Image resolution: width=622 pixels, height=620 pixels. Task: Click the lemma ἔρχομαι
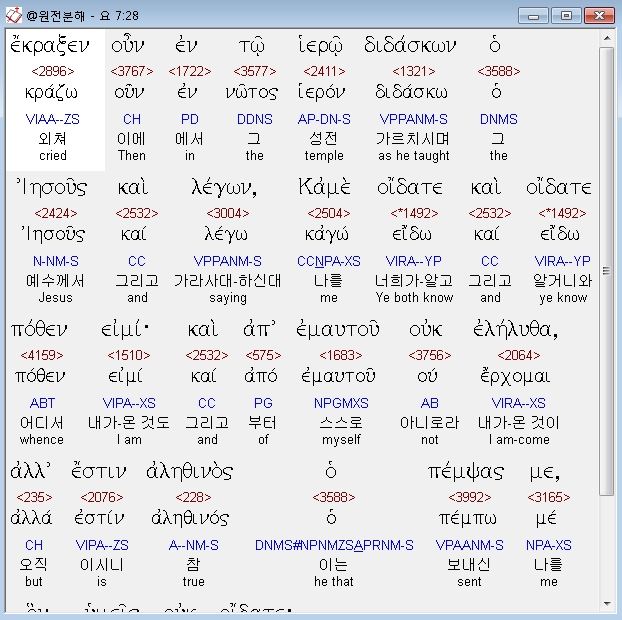click(x=515, y=377)
